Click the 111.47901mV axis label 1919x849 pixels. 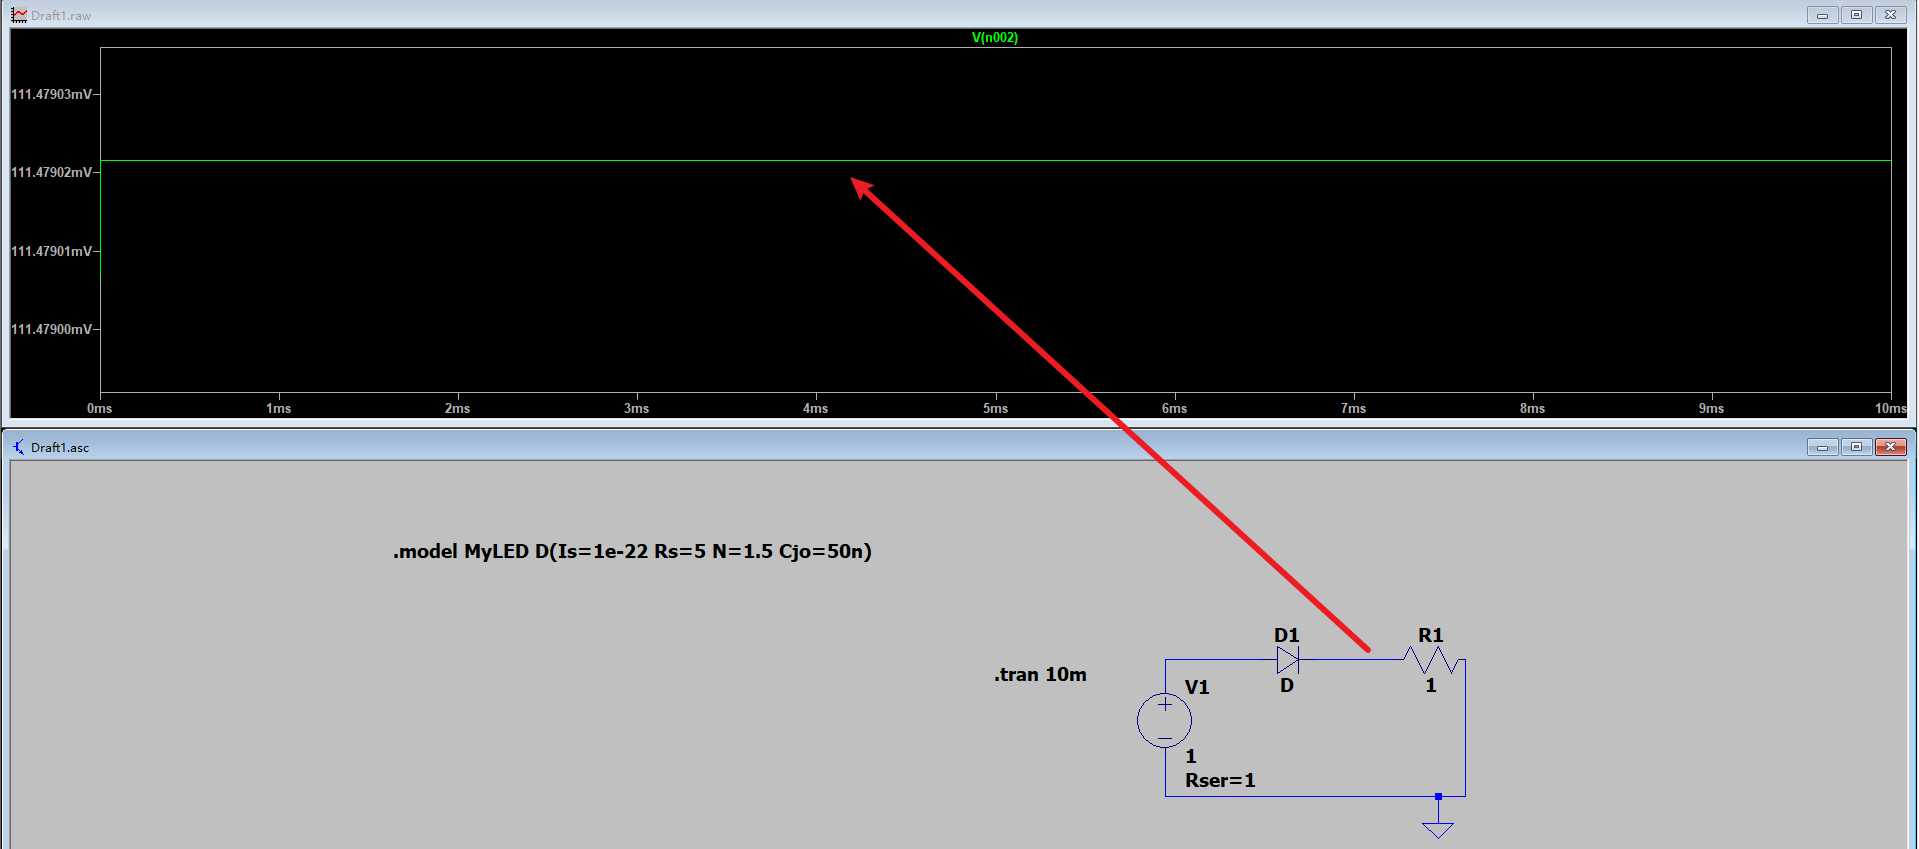(52, 252)
